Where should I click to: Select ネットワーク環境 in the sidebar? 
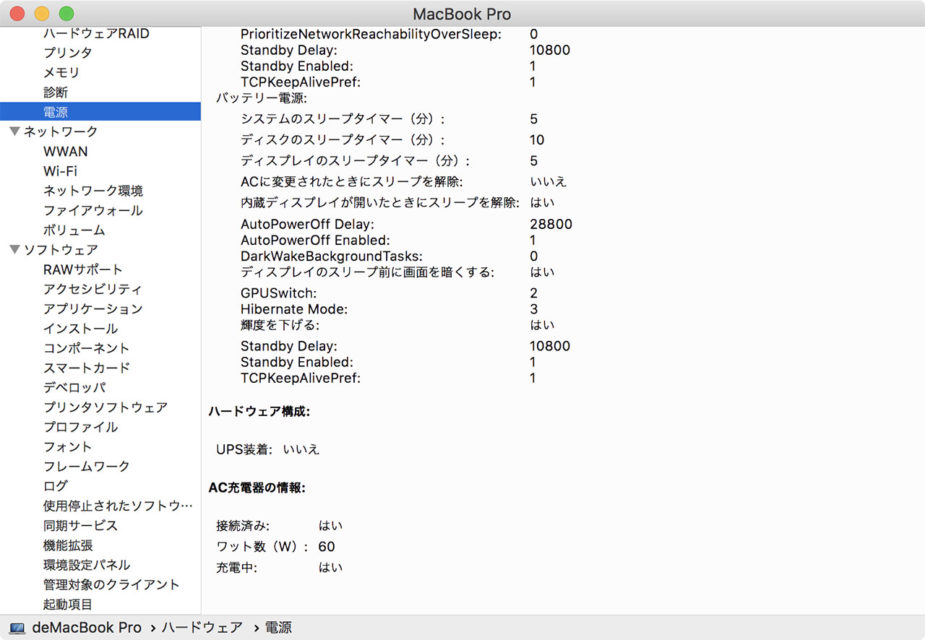[x=93, y=191]
